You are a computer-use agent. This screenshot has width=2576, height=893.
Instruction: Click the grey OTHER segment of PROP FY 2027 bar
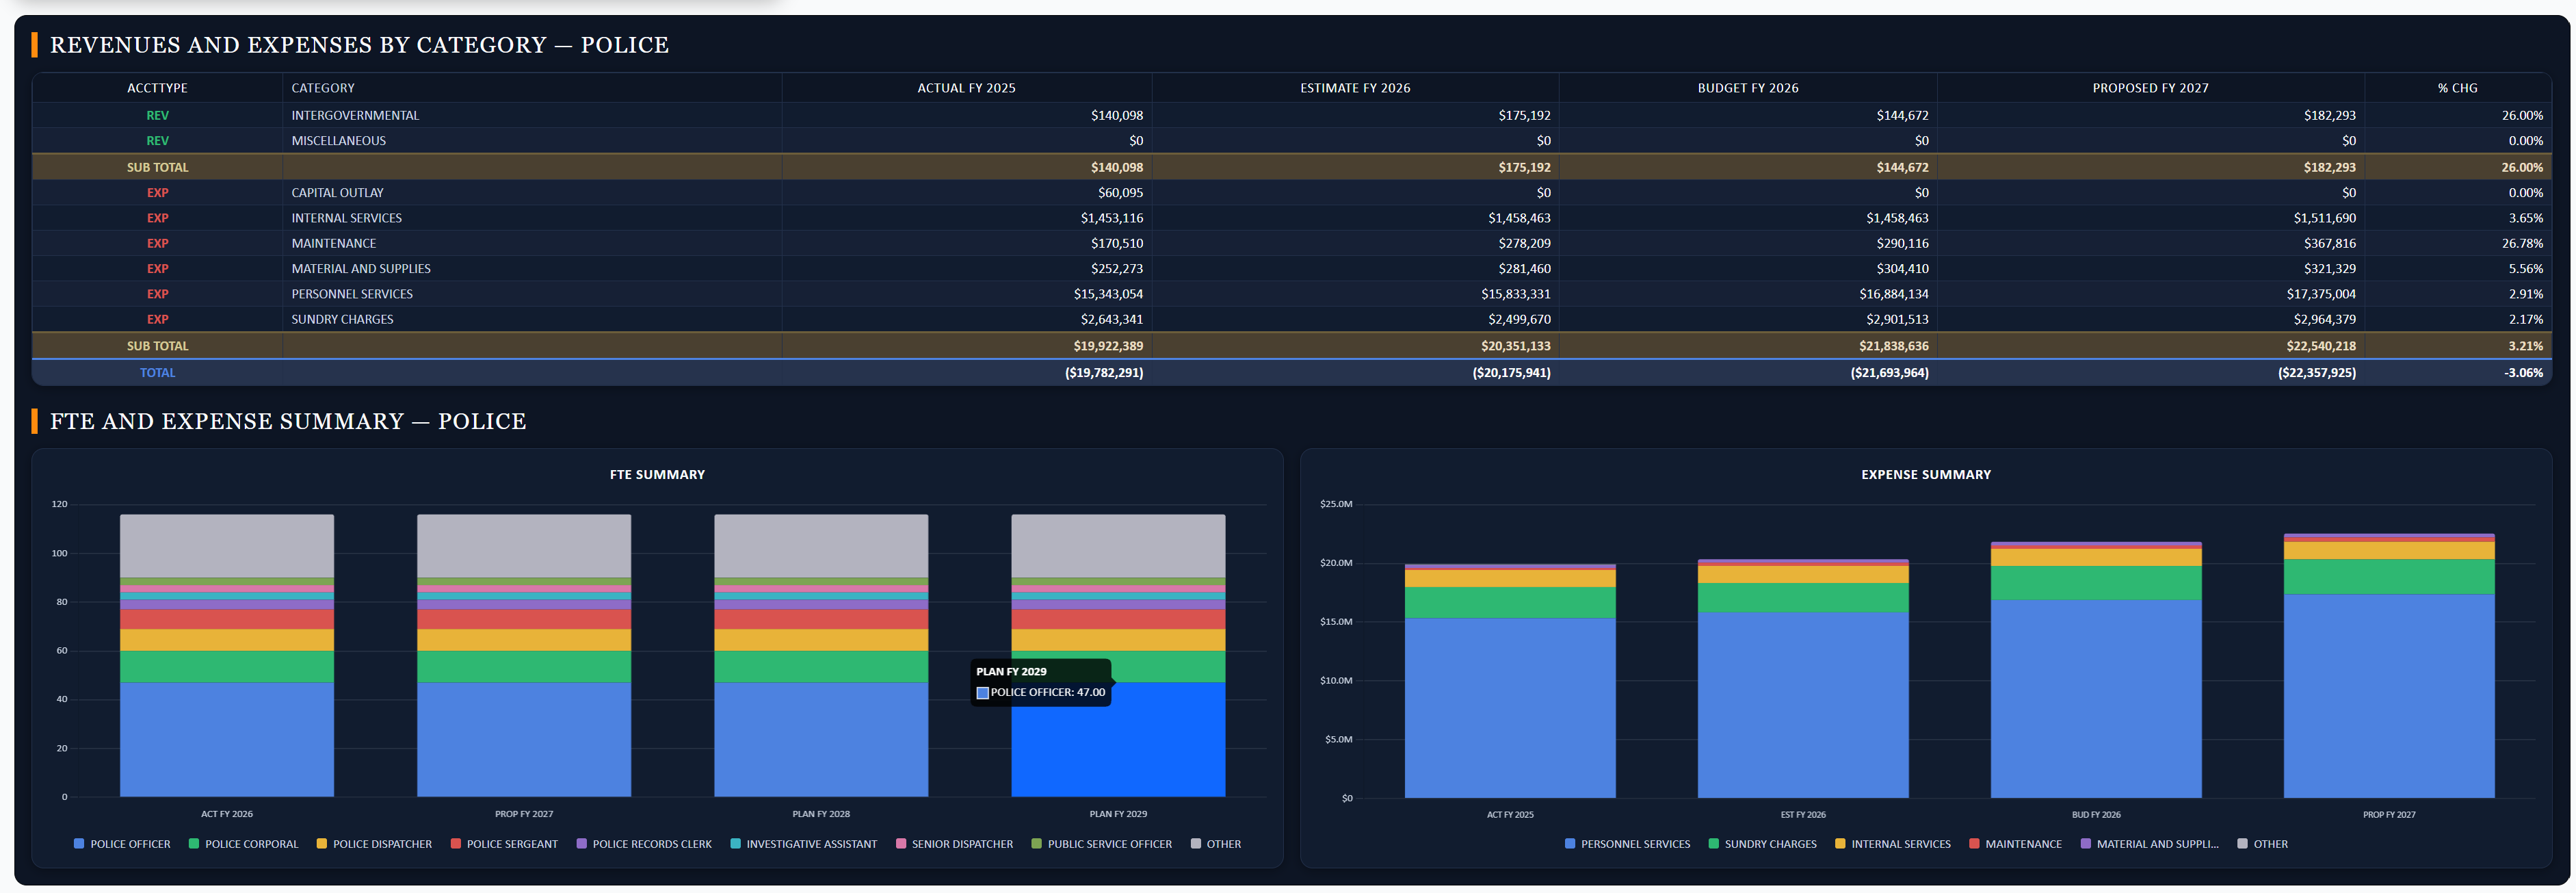524,546
